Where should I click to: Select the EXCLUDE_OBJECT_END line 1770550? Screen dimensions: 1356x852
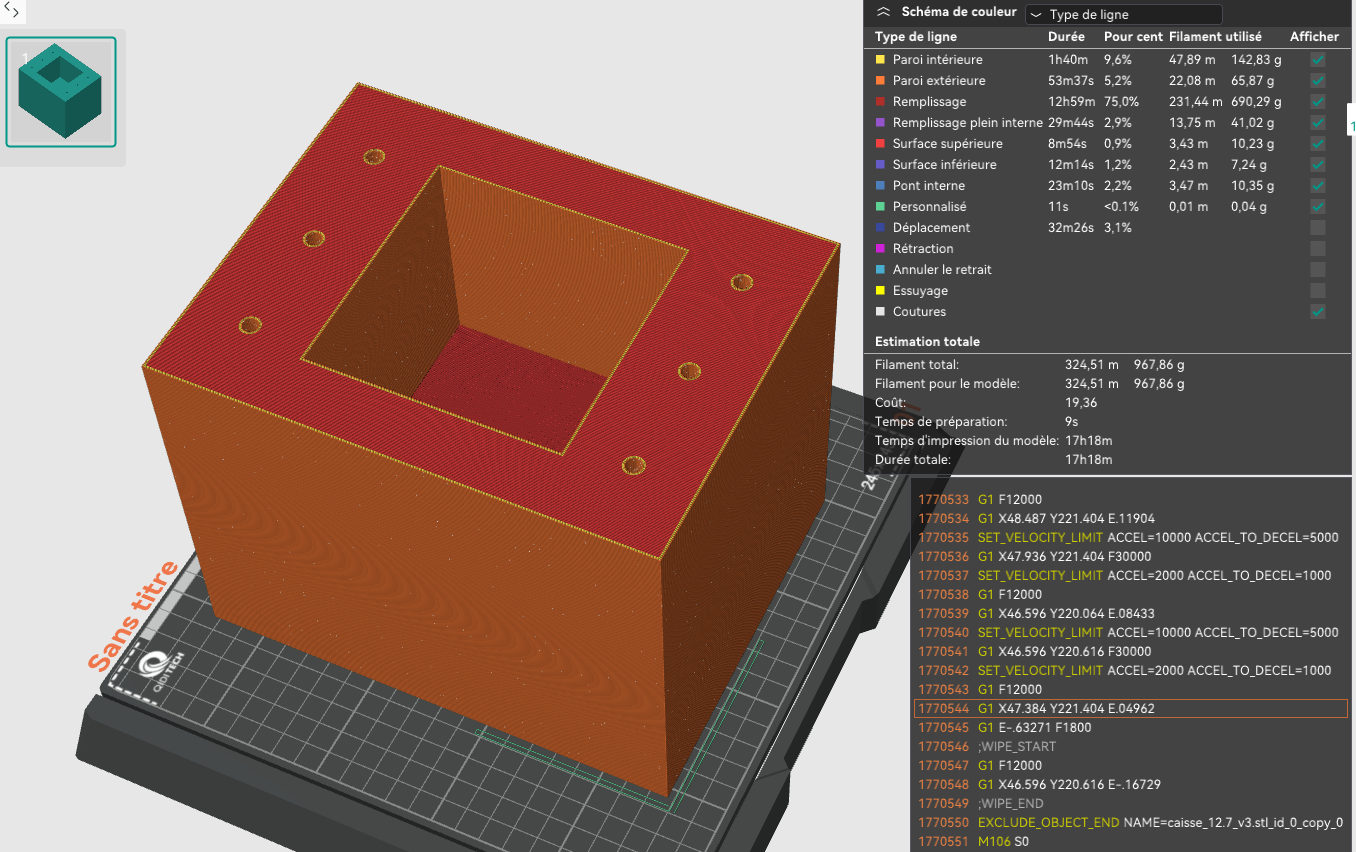[x=1131, y=823]
